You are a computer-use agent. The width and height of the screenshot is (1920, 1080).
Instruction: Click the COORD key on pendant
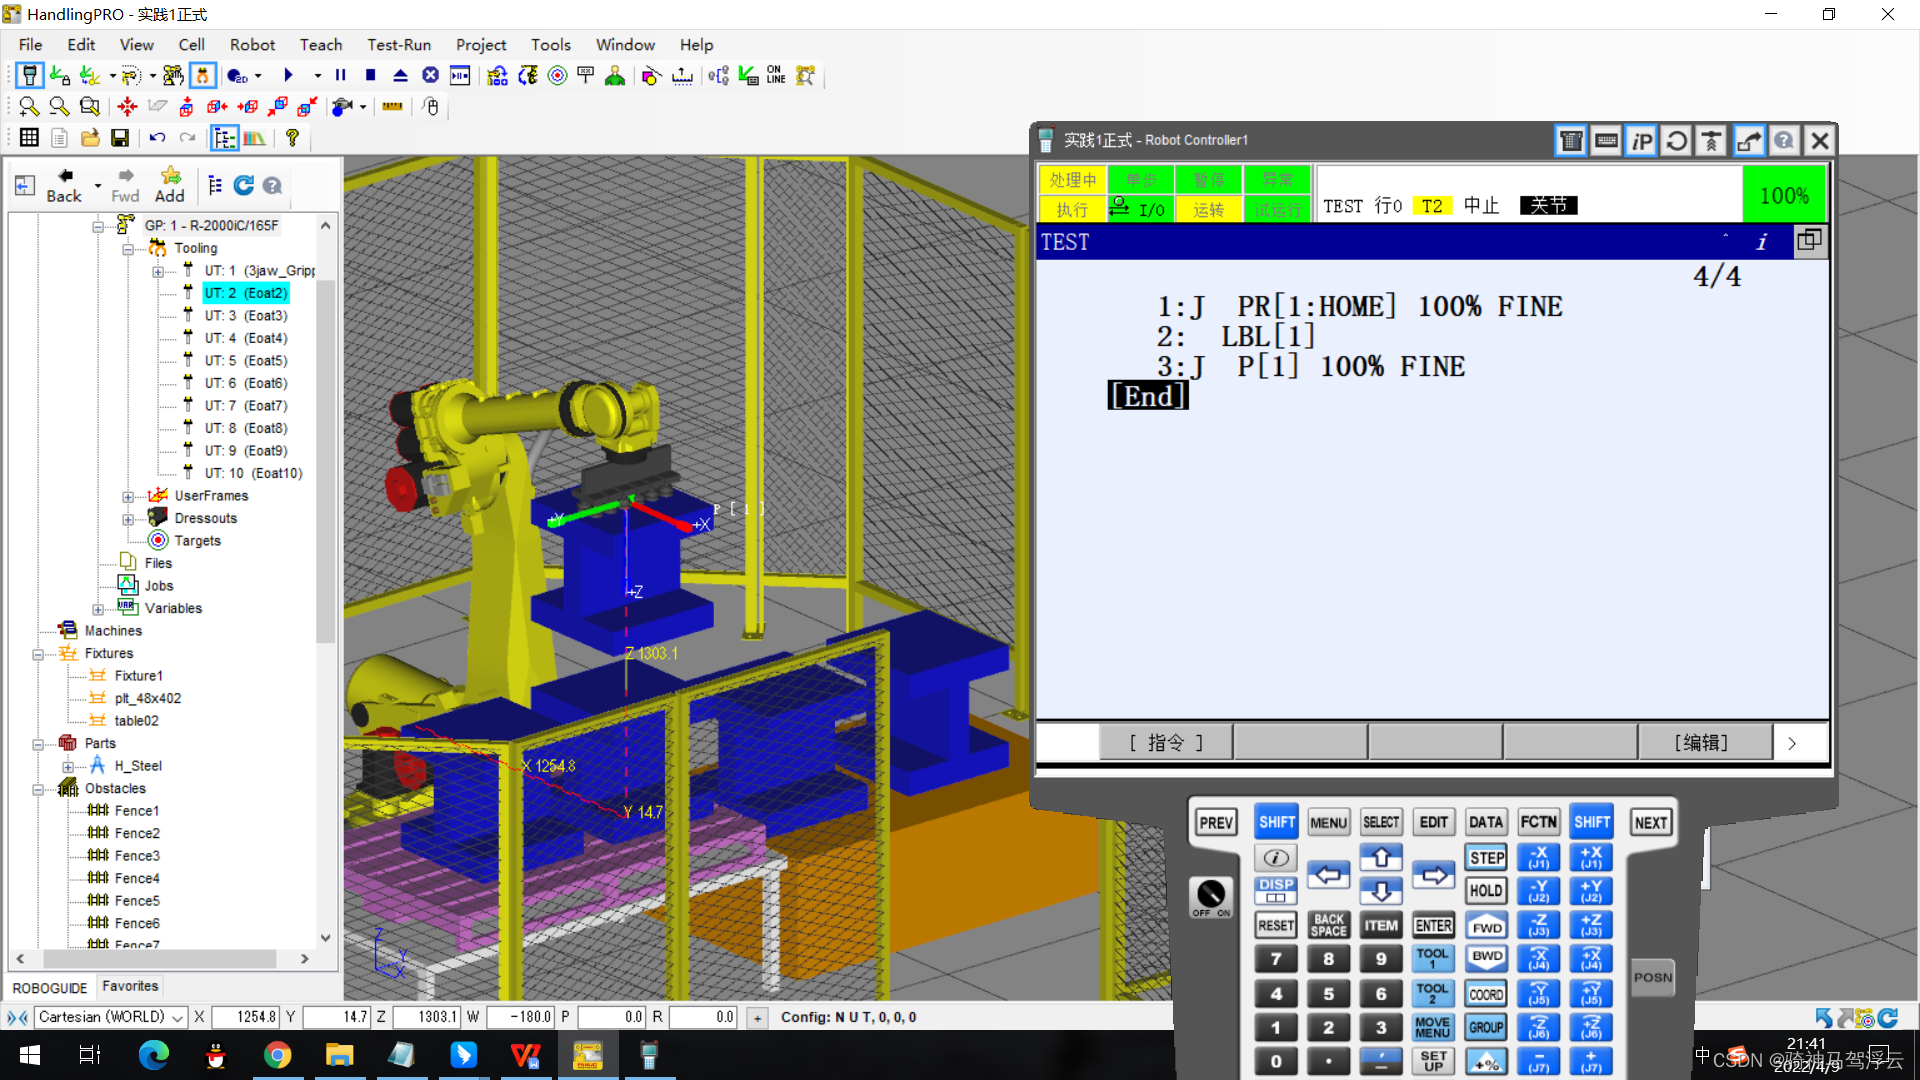coord(1486,995)
